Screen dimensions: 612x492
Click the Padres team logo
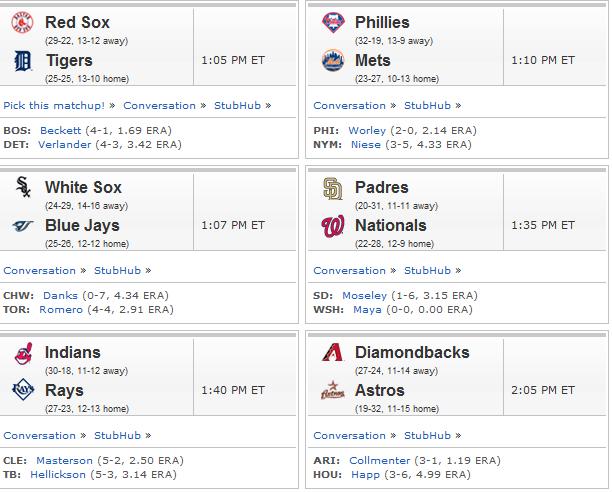333,188
